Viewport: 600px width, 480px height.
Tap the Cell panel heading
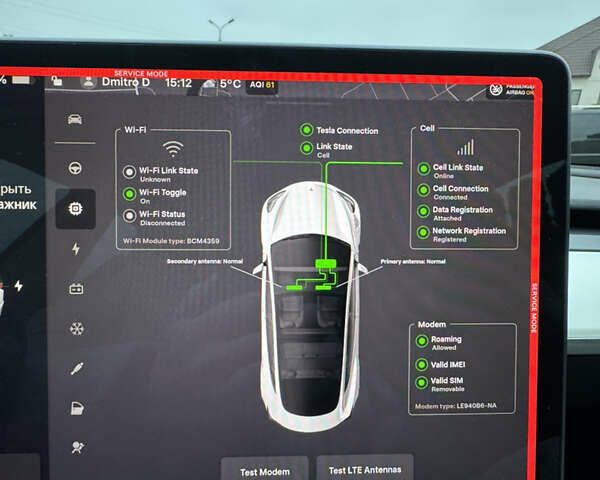coord(427,128)
